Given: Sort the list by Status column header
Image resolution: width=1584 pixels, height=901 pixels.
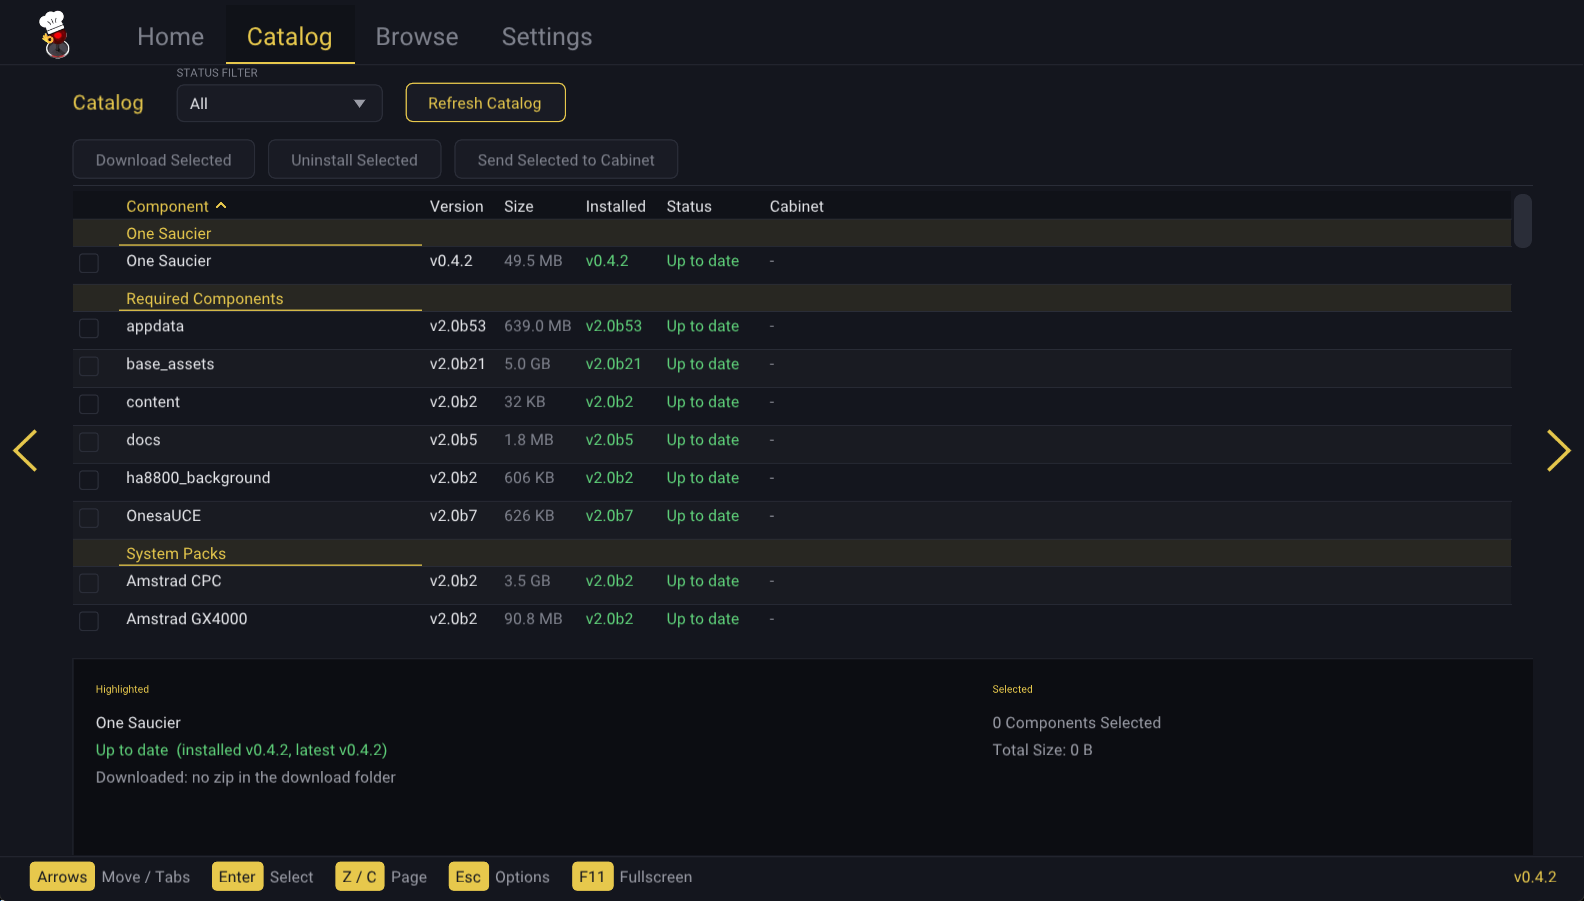Looking at the screenshot, I should click(x=689, y=206).
